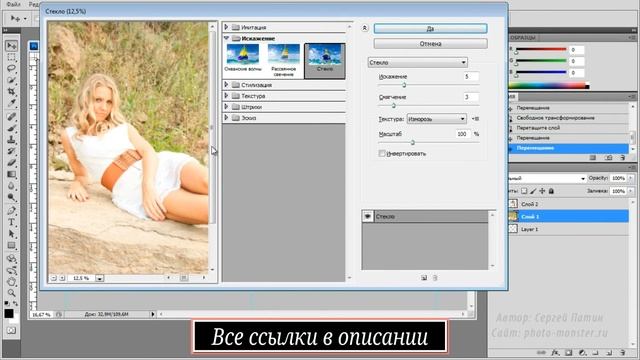Image resolution: width=640 pixels, height=360 pixels.
Task: Adjust the Искажение slider
Action: point(404,85)
